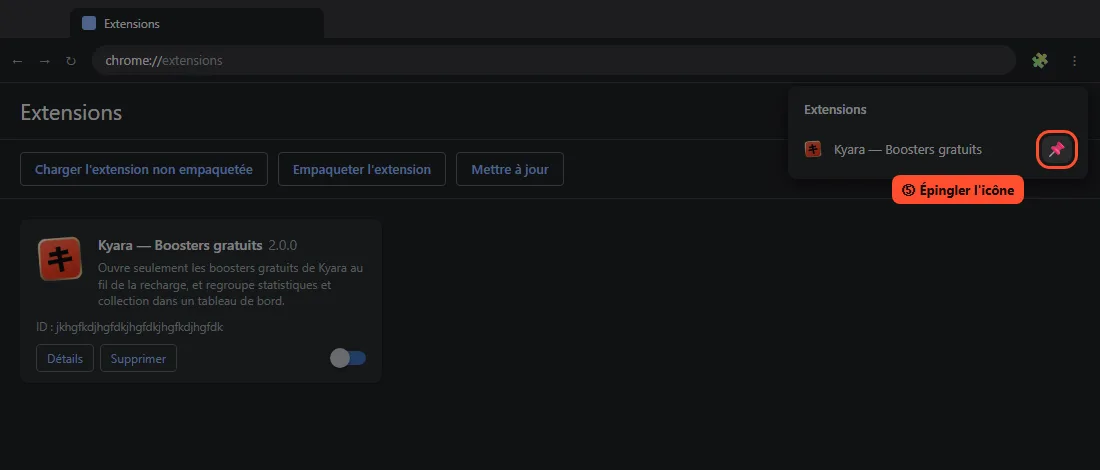Click the version number 2.0.0

coord(282,246)
